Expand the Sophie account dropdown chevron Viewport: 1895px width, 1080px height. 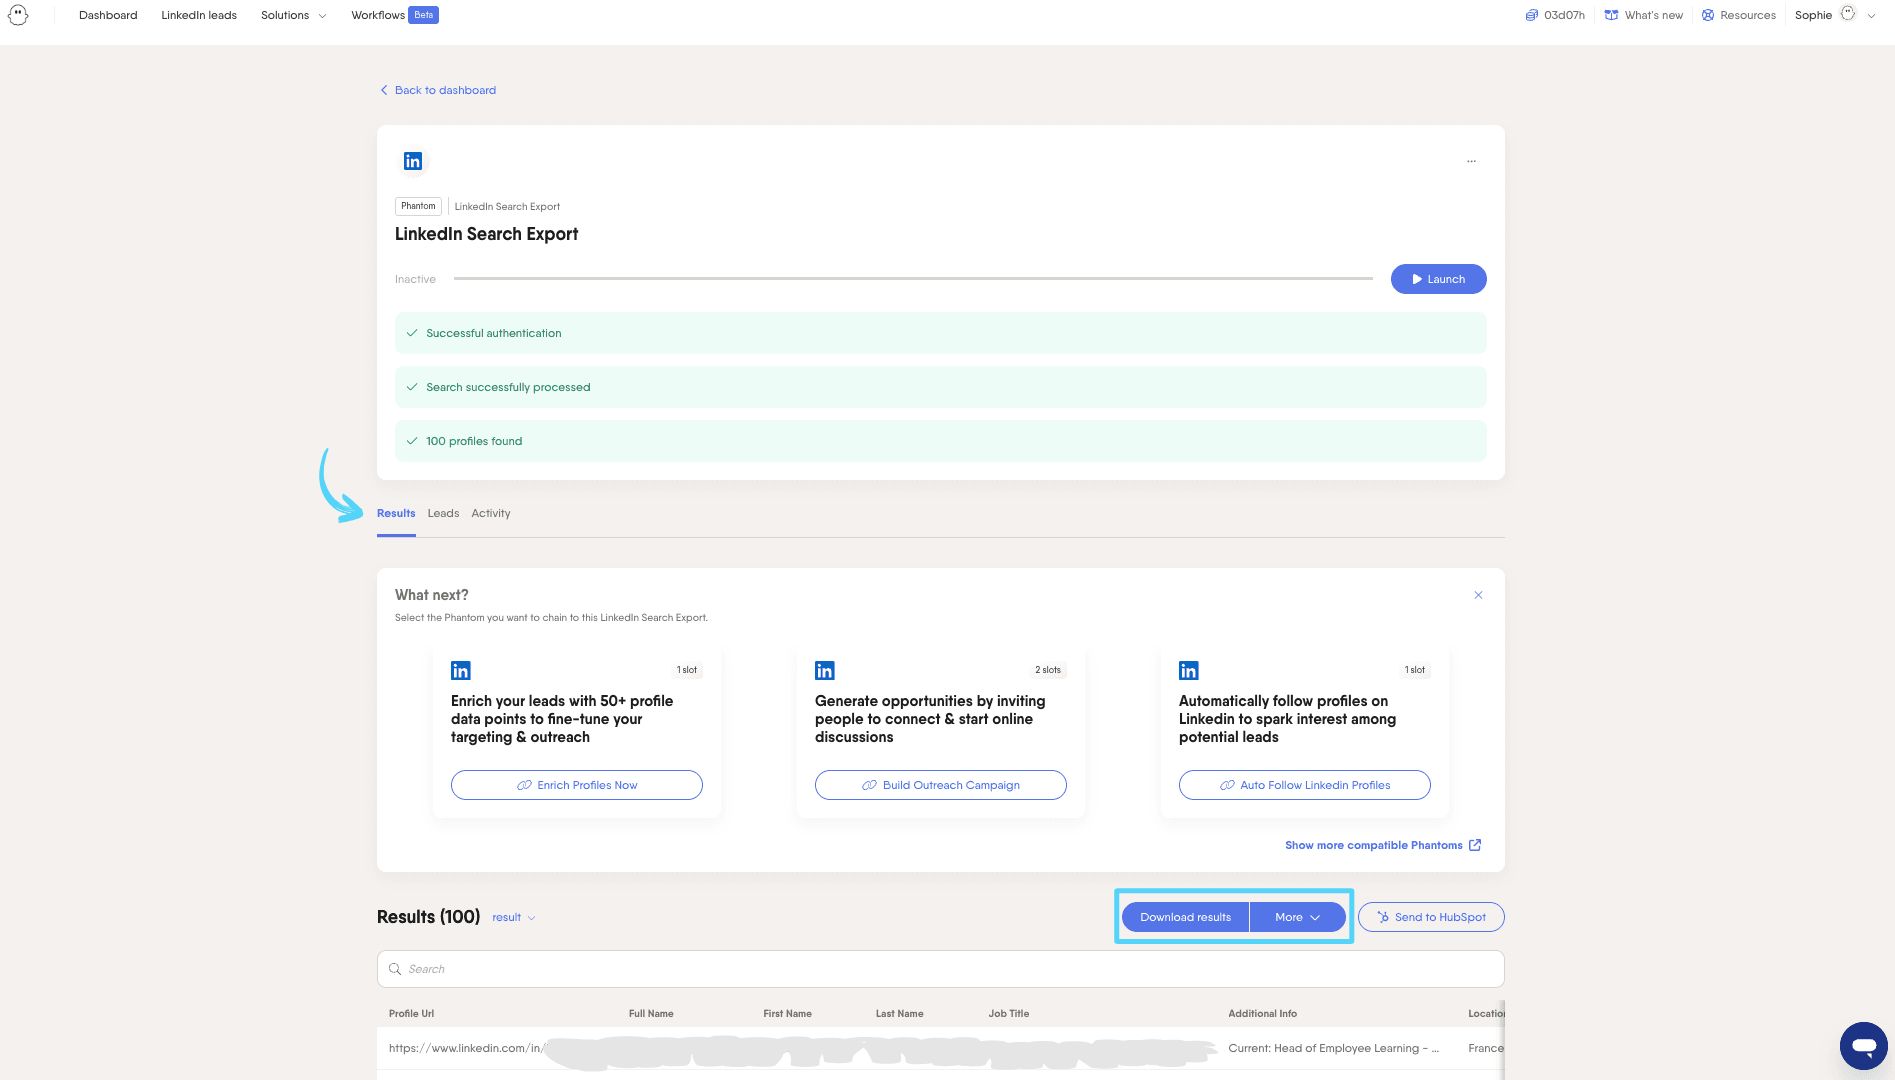[1871, 15]
